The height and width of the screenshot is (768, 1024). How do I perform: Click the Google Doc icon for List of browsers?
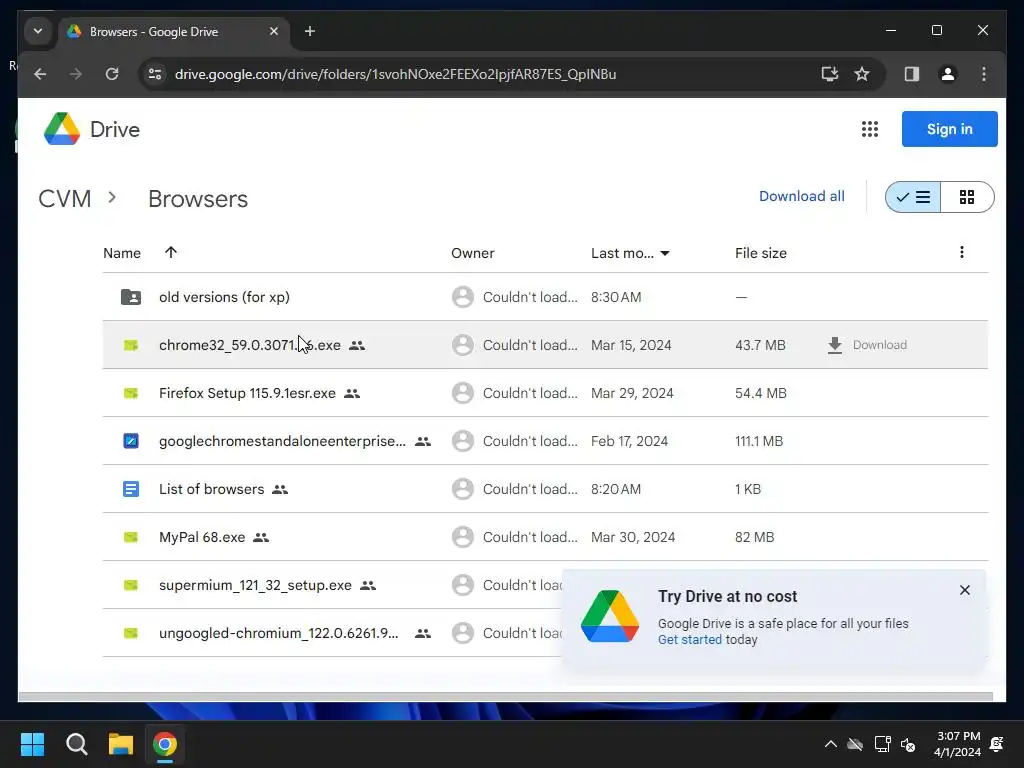[131, 489]
